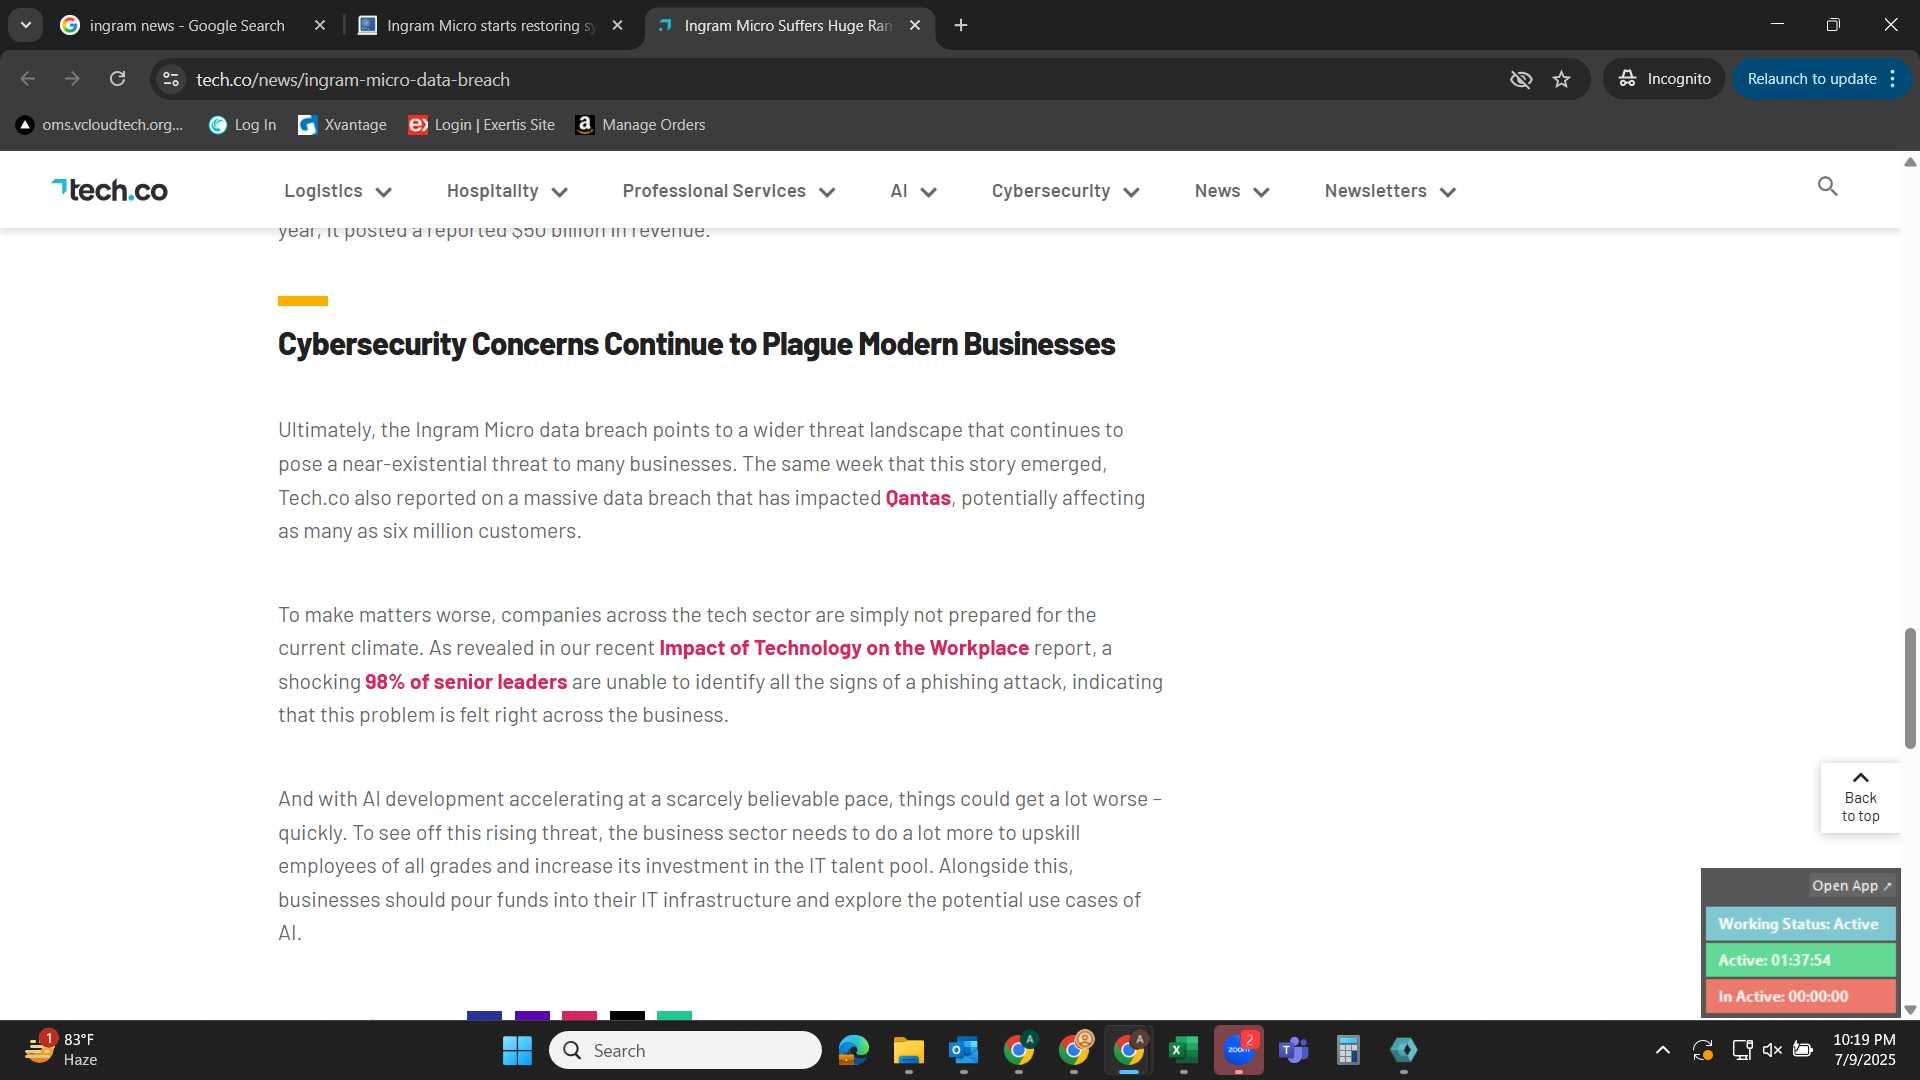Image resolution: width=1920 pixels, height=1080 pixels.
Task: Open Calculator from the taskbar
Action: point(1349,1050)
